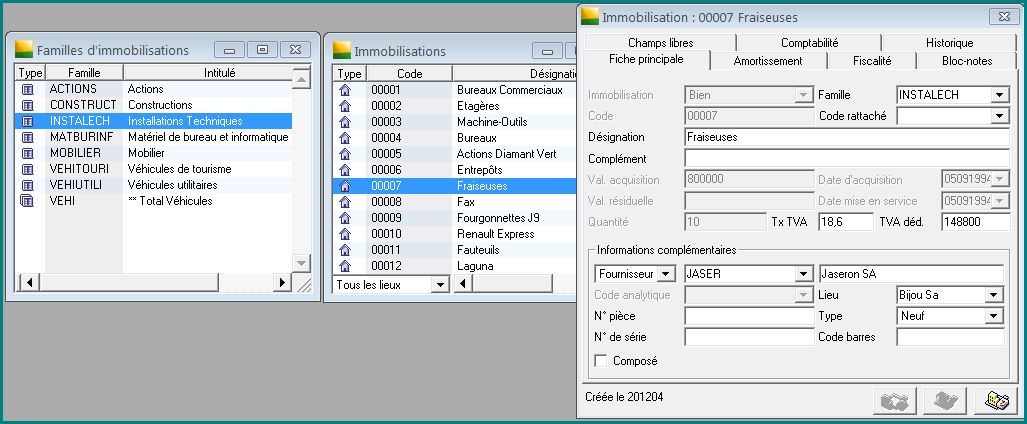Open the Famille dropdown showing INSTALECH
The height and width of the screenshot is (424, 1027).
[999, 95]
